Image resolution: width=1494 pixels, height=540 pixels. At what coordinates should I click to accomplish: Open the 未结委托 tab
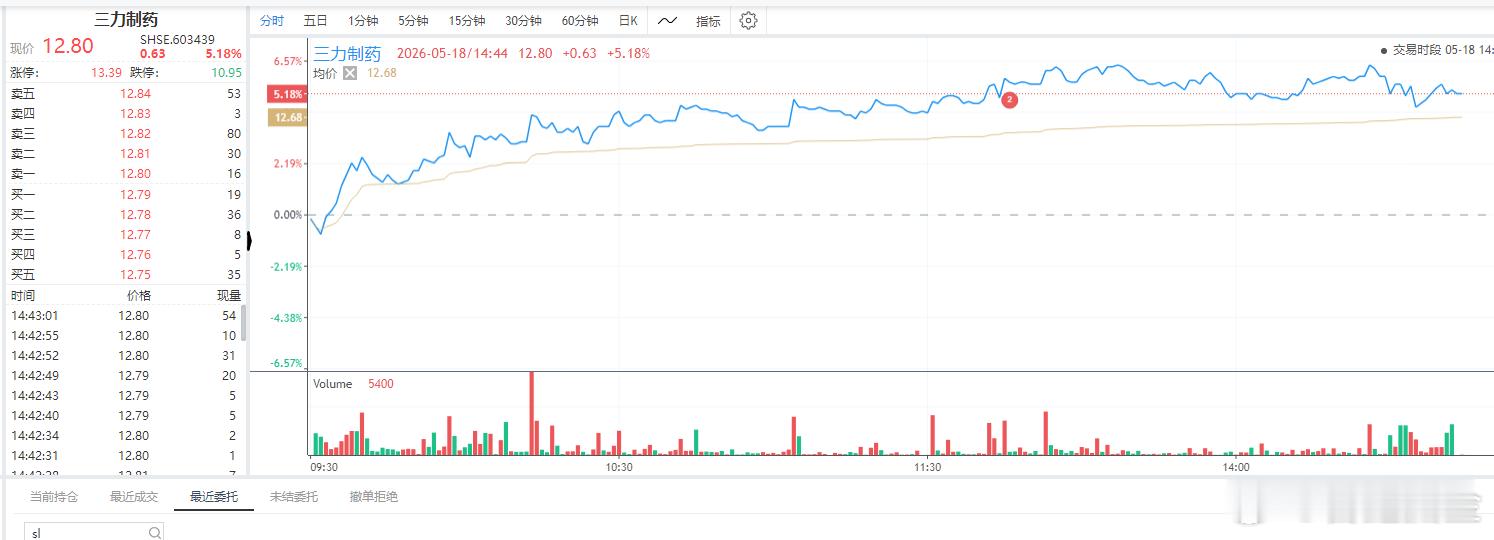(x=294, y=497)
